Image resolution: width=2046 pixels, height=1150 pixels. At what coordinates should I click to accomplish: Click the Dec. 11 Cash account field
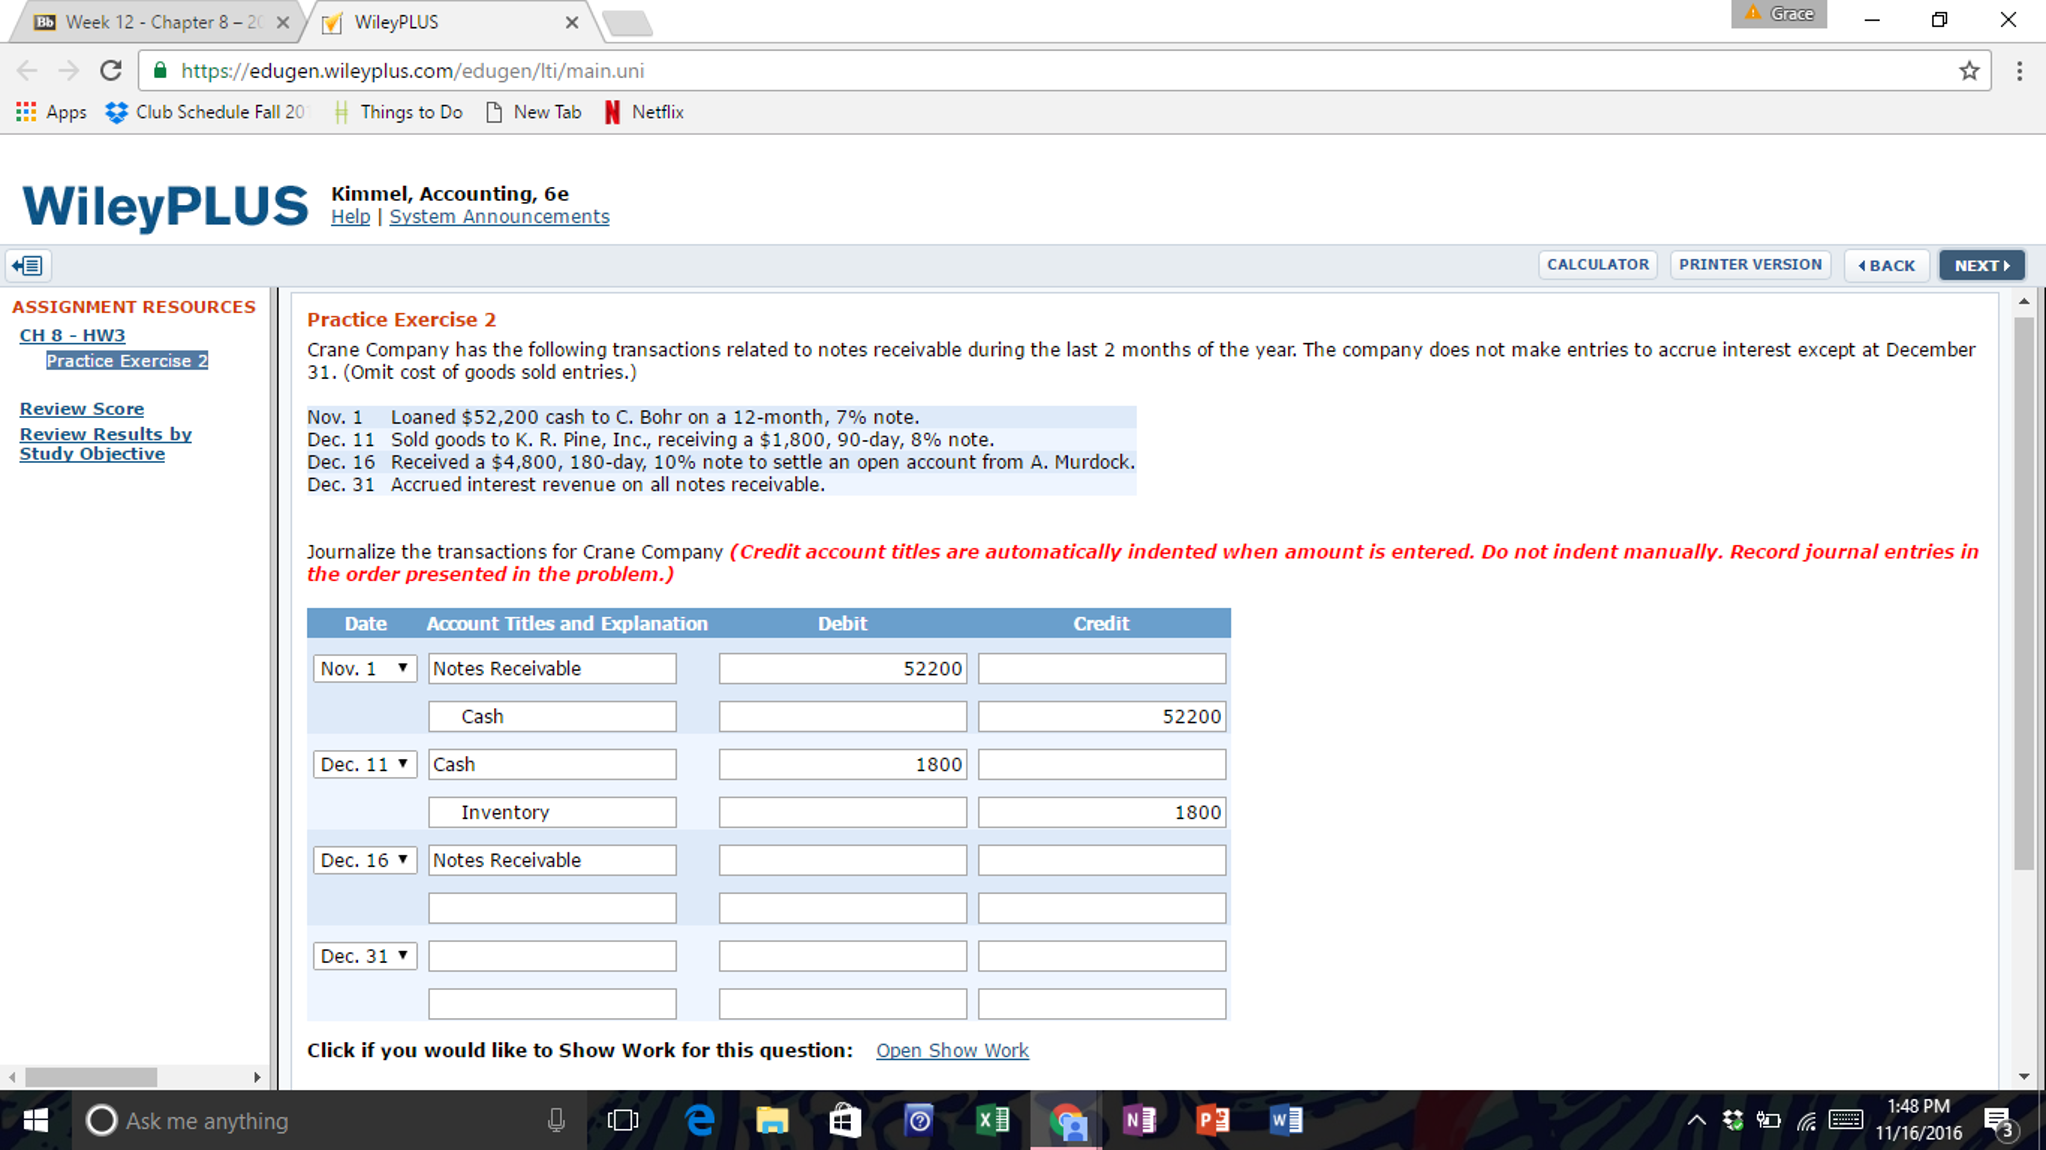pos(552,764)
